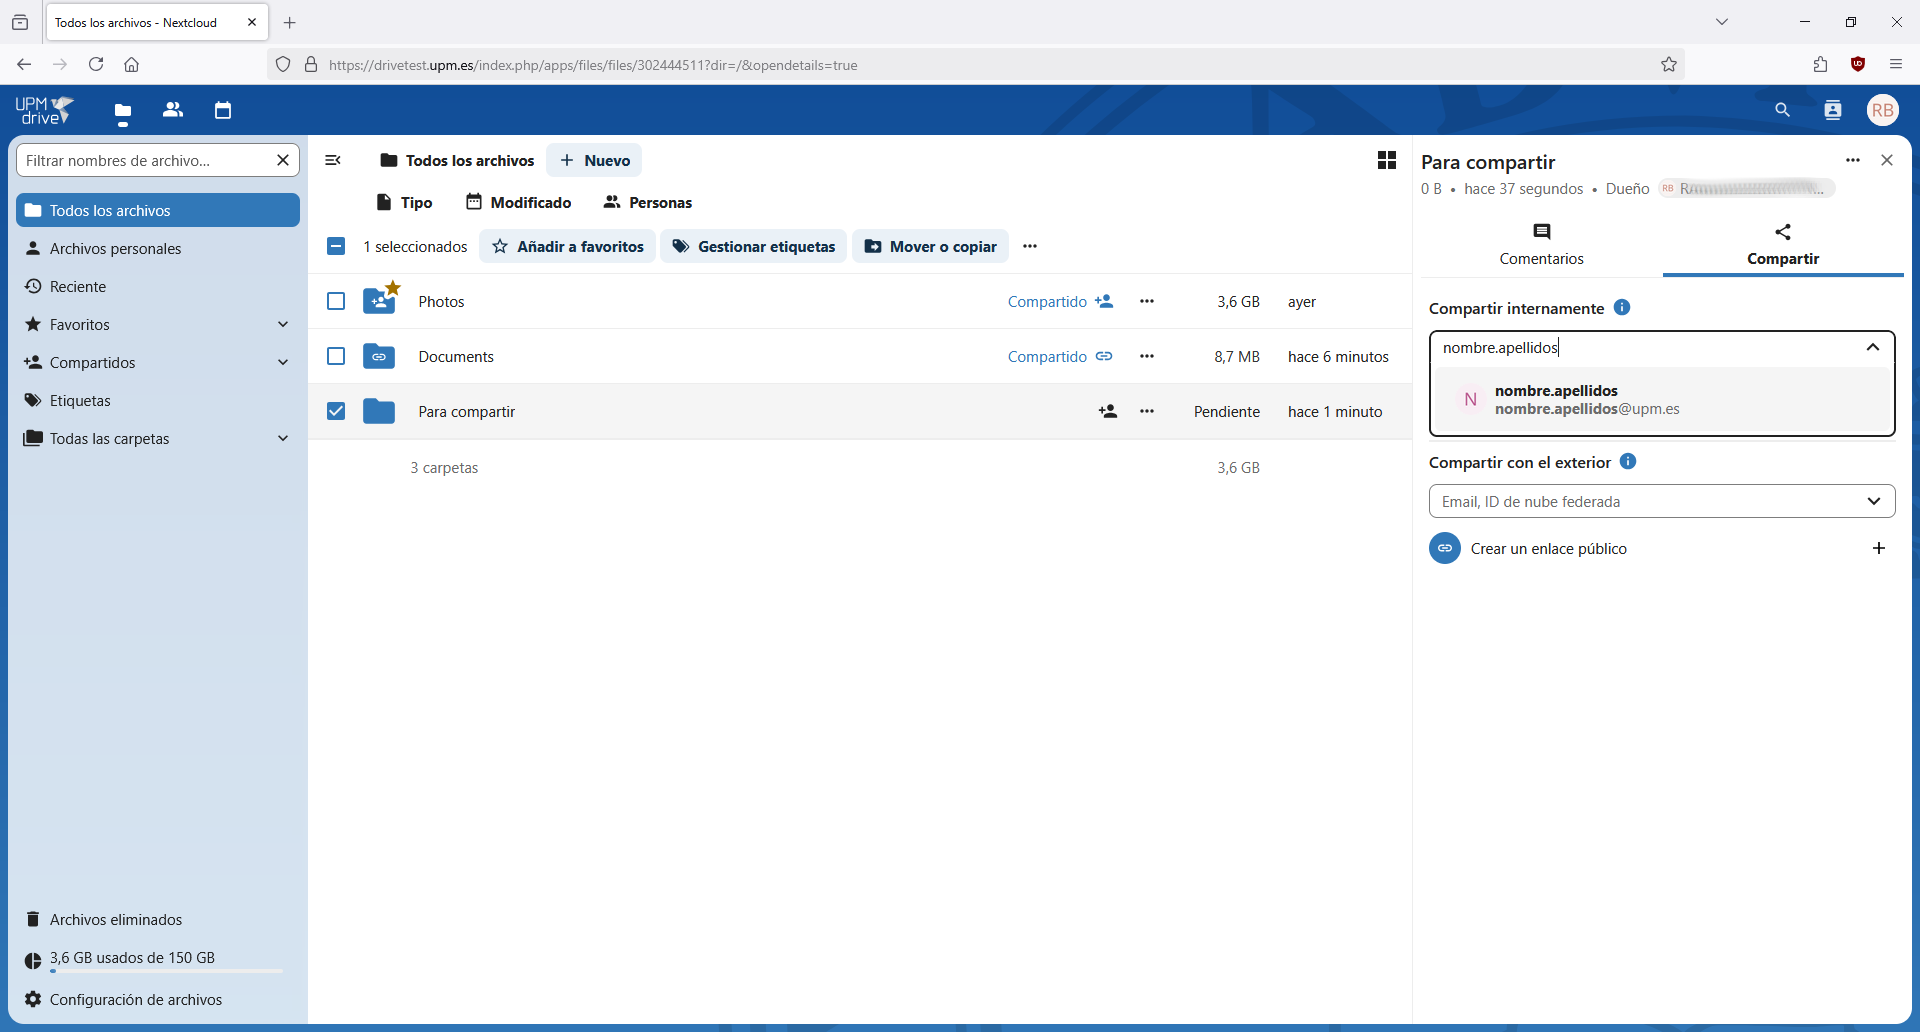
Task: Click the Documents shared link icon
Action: (1104, 356)
